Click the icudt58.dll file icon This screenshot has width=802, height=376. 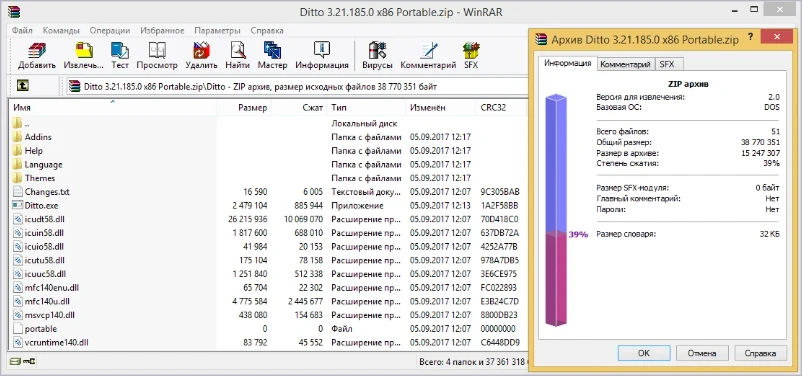pyautogui.click(x=17, y=219)
